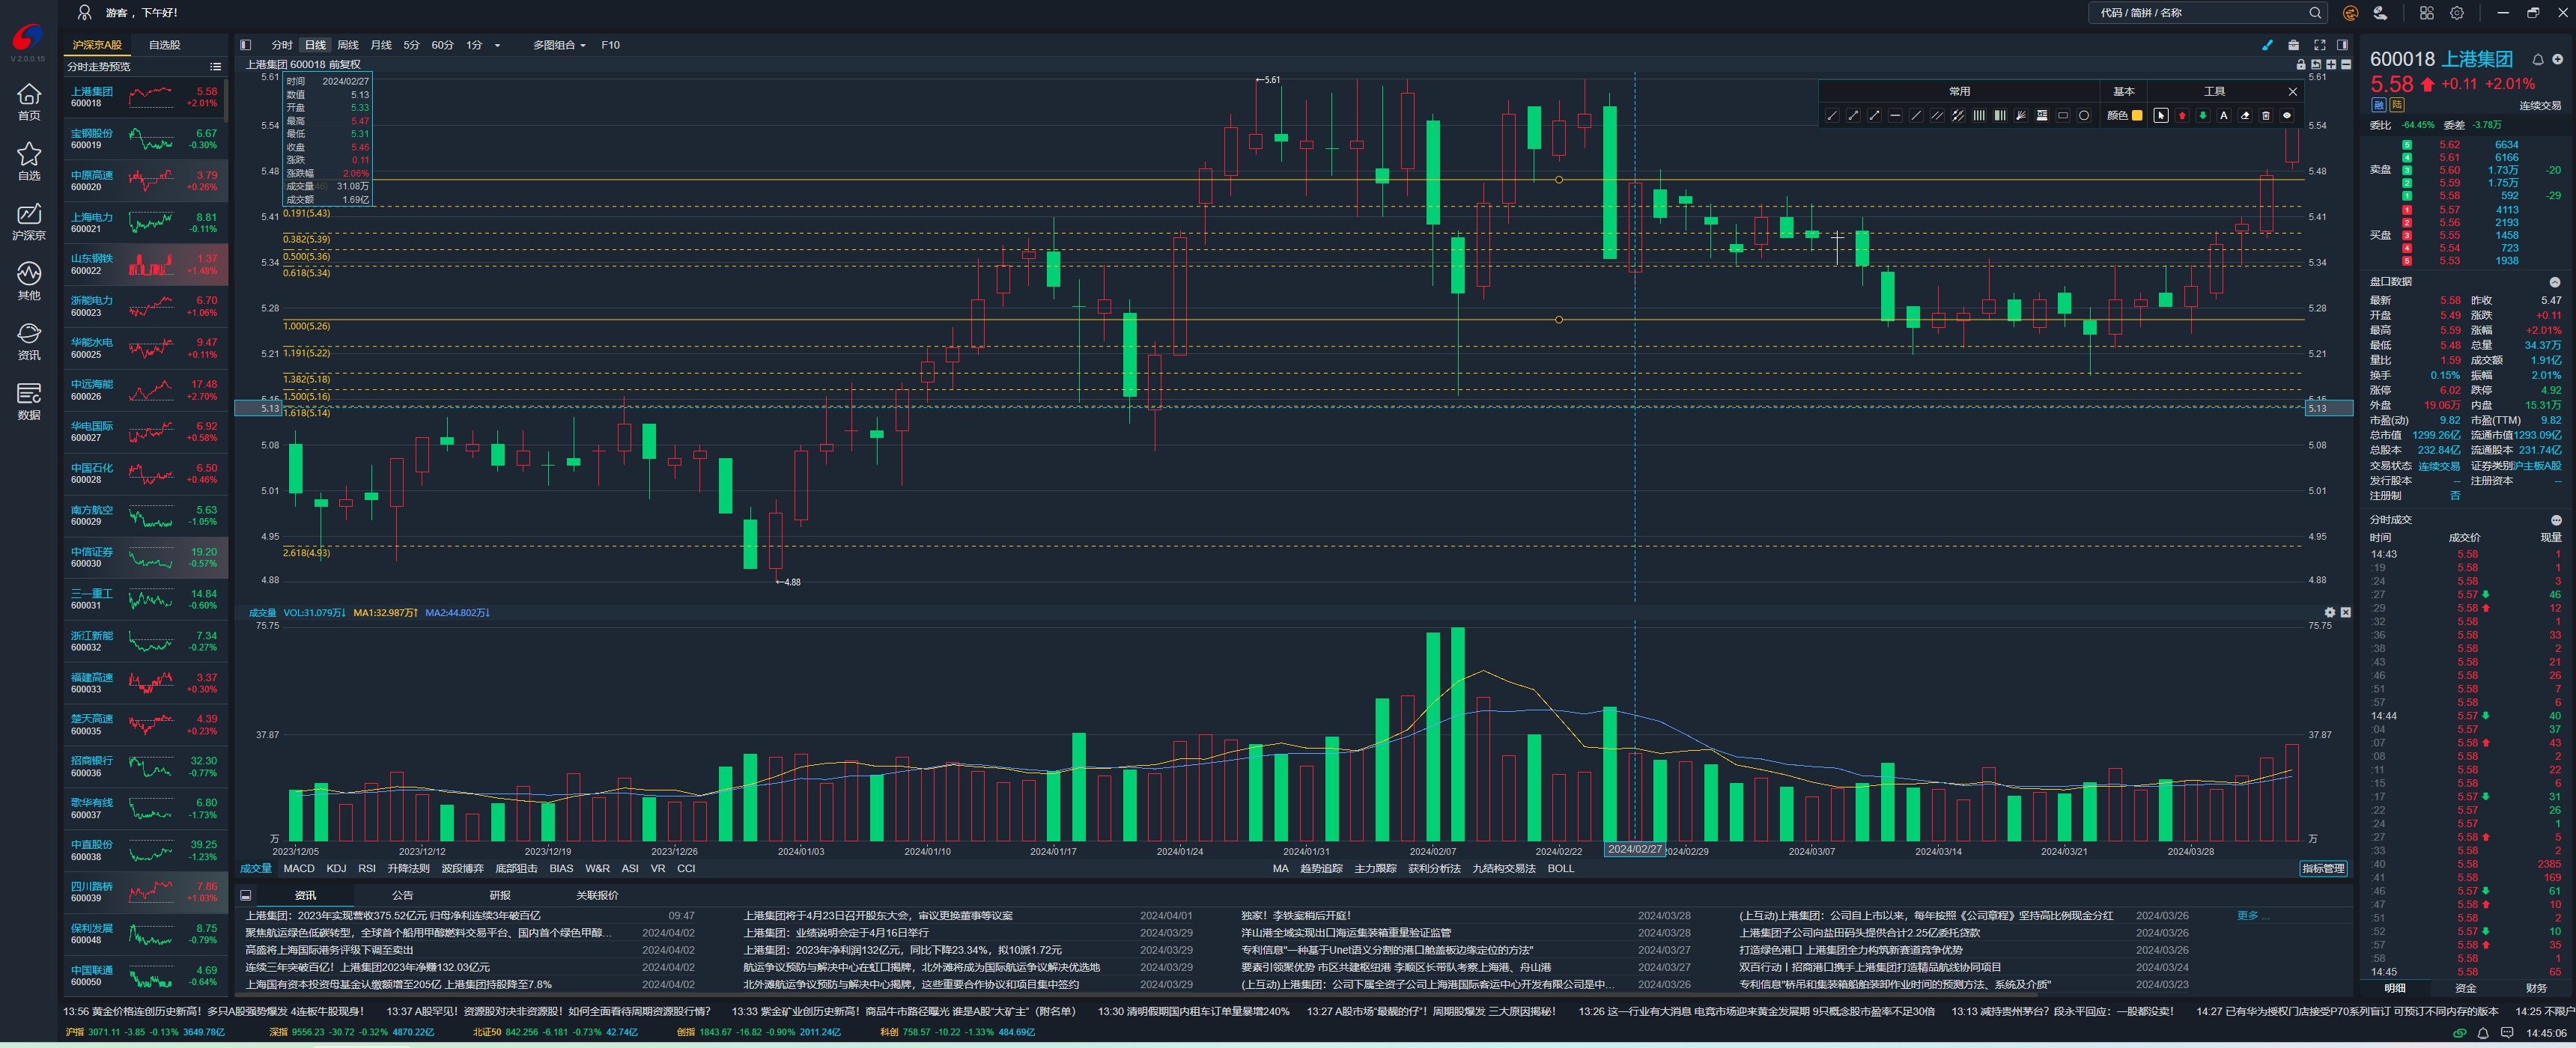Collapse the 分时成交 section

click(2555, 520)
